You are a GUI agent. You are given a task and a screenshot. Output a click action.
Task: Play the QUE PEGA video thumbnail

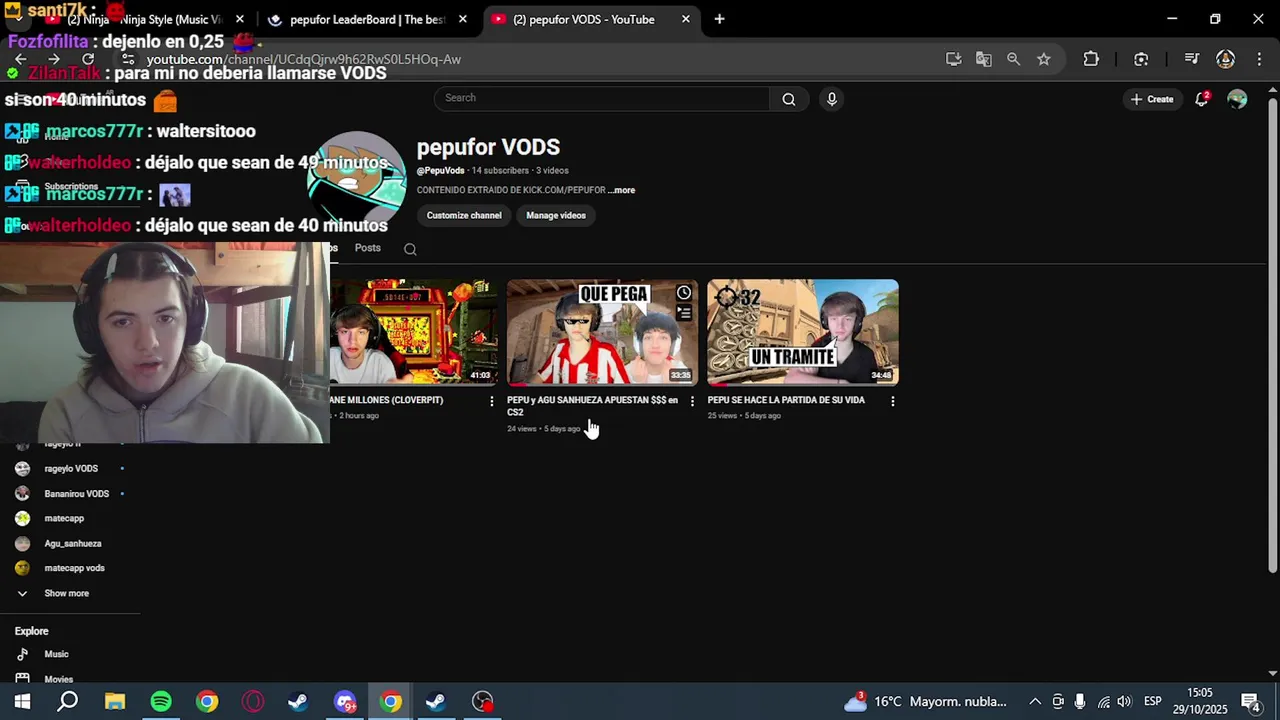coord(603,332)
